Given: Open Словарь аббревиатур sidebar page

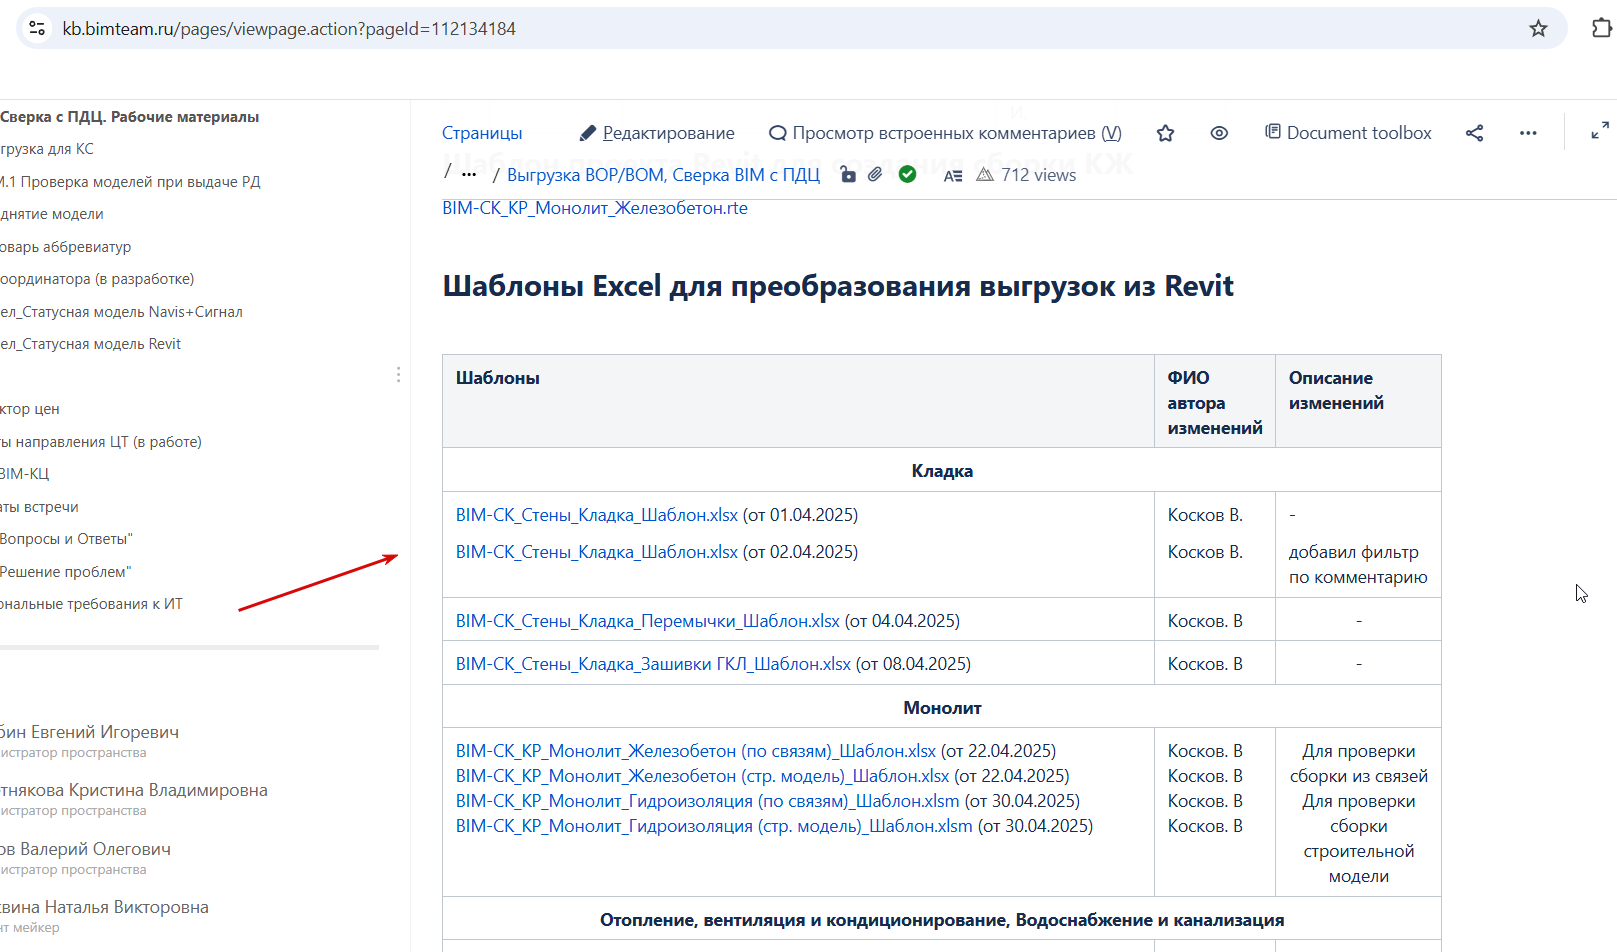Looking at the screenshot, I should click(65, 247).
